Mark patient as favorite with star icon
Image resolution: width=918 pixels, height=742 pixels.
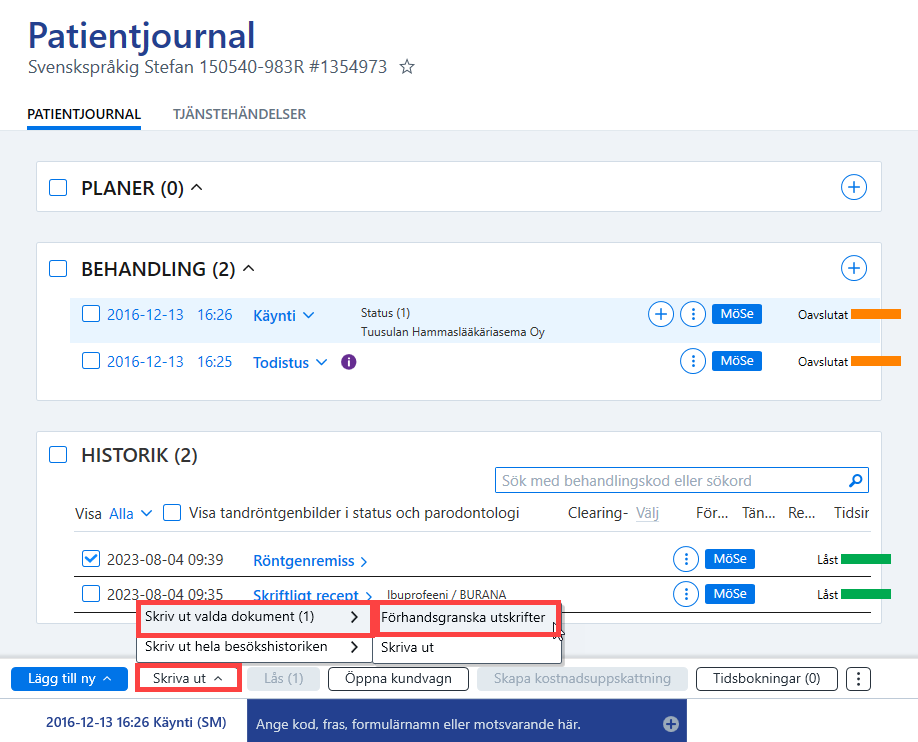[407, 67]
